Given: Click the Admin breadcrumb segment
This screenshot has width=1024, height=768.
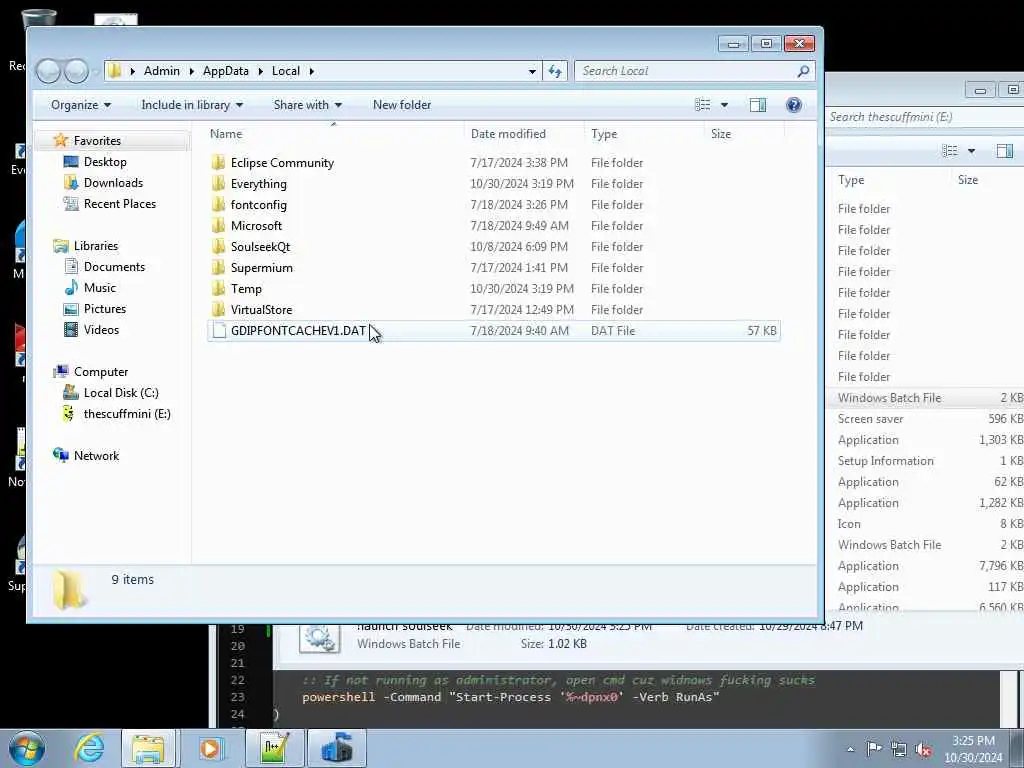Looking at the screenshot, I should pos(161,71).
